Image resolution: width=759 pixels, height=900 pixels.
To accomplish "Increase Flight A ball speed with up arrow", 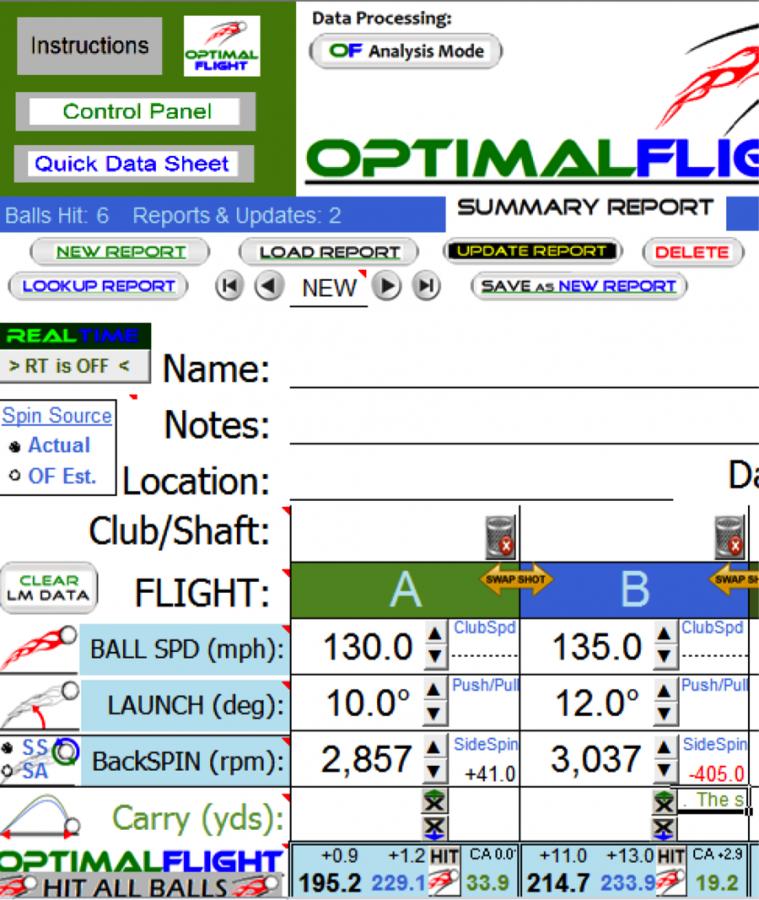I will coord(434,638).
